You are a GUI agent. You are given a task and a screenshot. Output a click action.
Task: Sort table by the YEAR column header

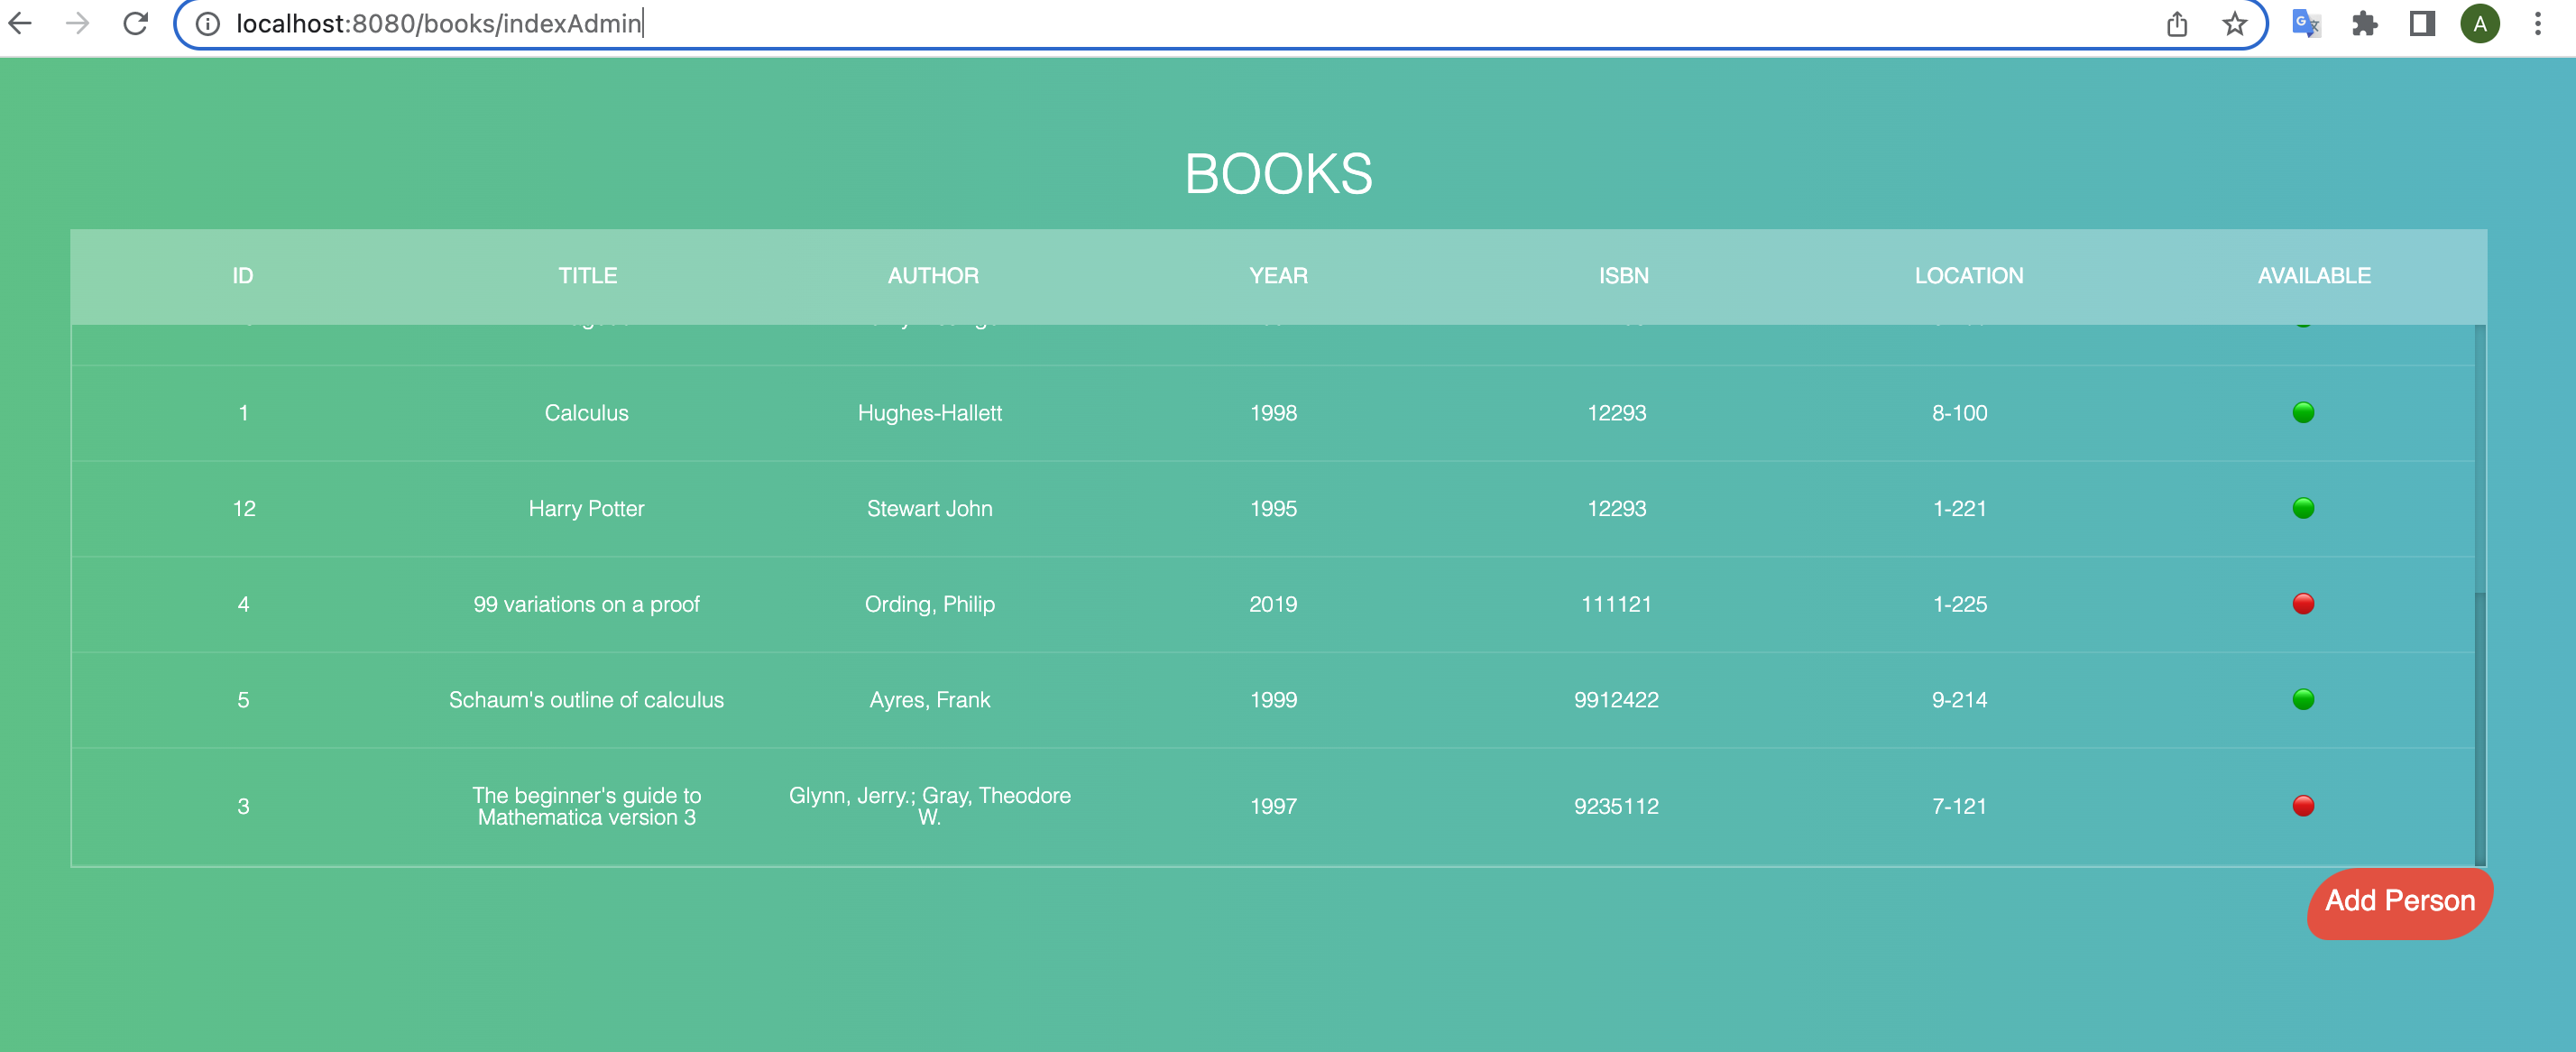click(x=1277, y=276)
